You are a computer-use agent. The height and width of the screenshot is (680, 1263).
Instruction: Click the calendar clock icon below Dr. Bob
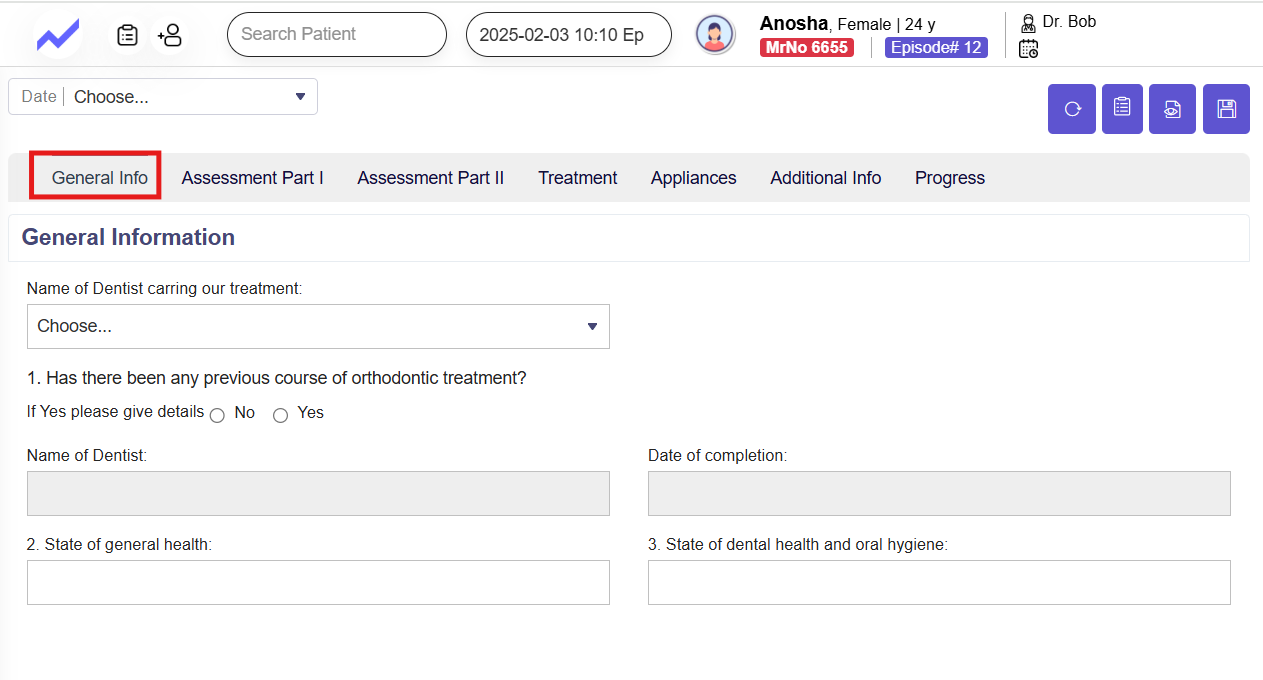point(1028,48)
